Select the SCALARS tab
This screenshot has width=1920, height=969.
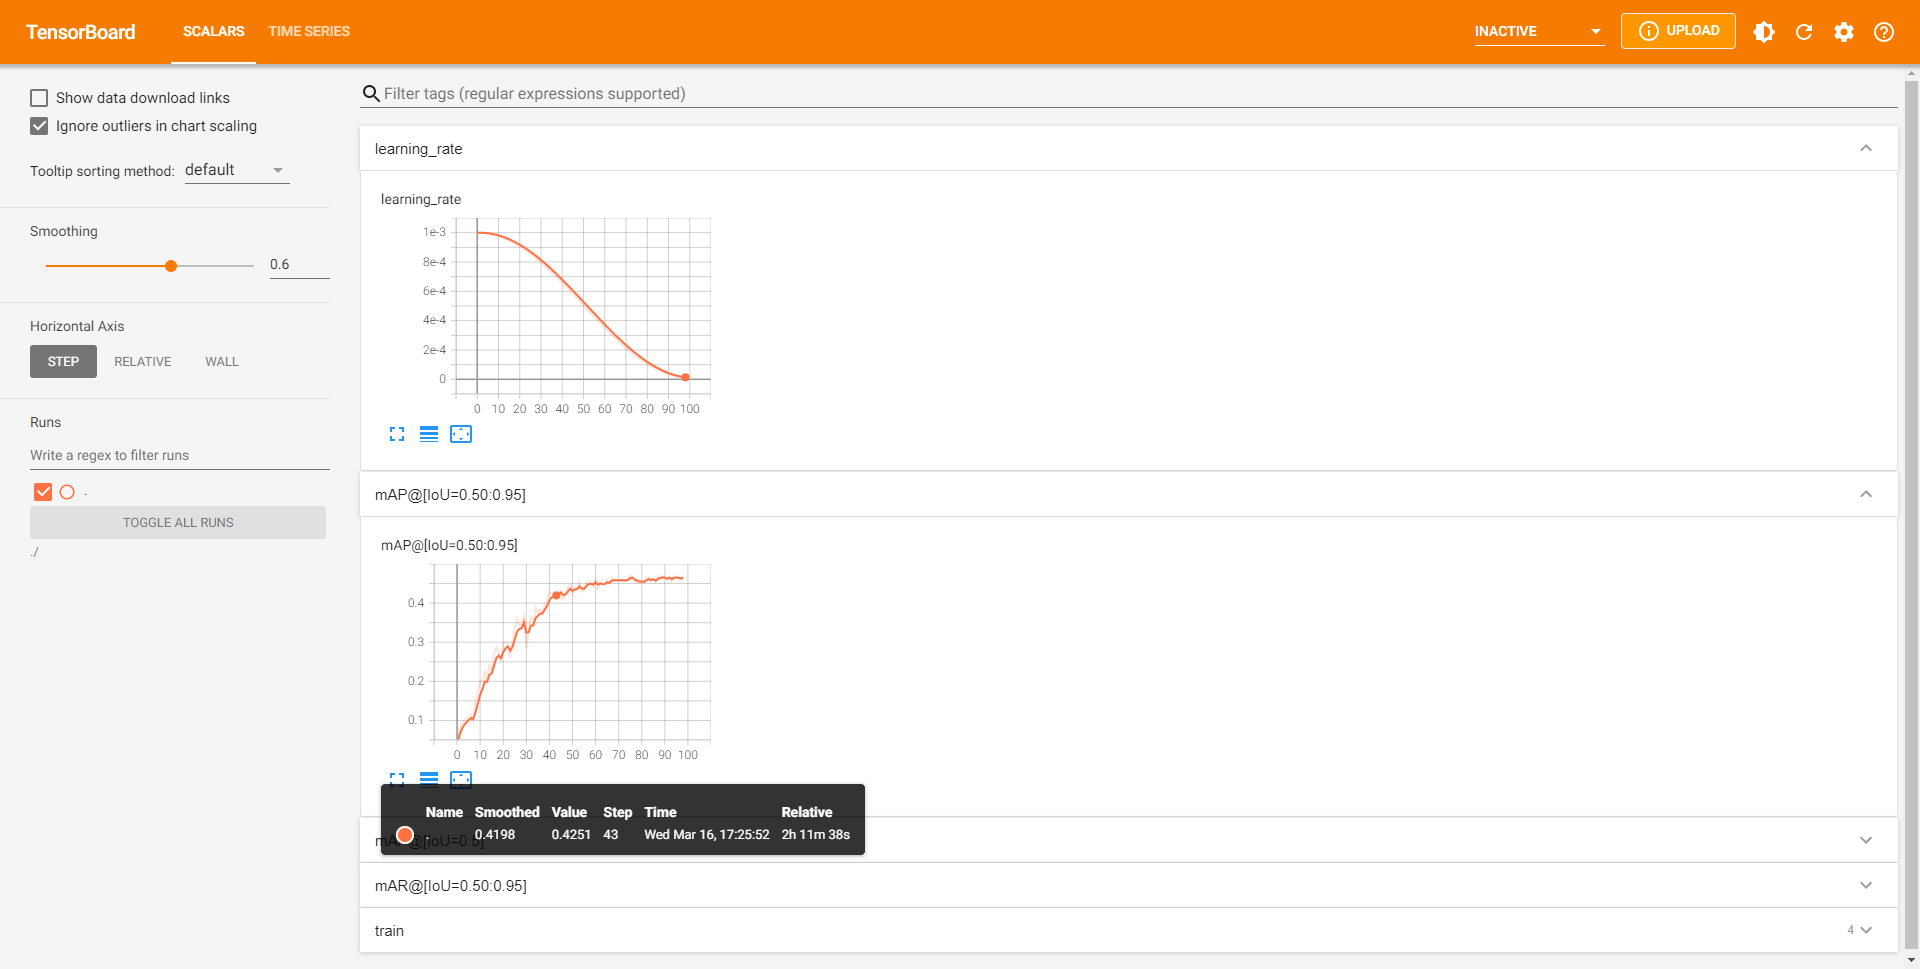[213, 31]
